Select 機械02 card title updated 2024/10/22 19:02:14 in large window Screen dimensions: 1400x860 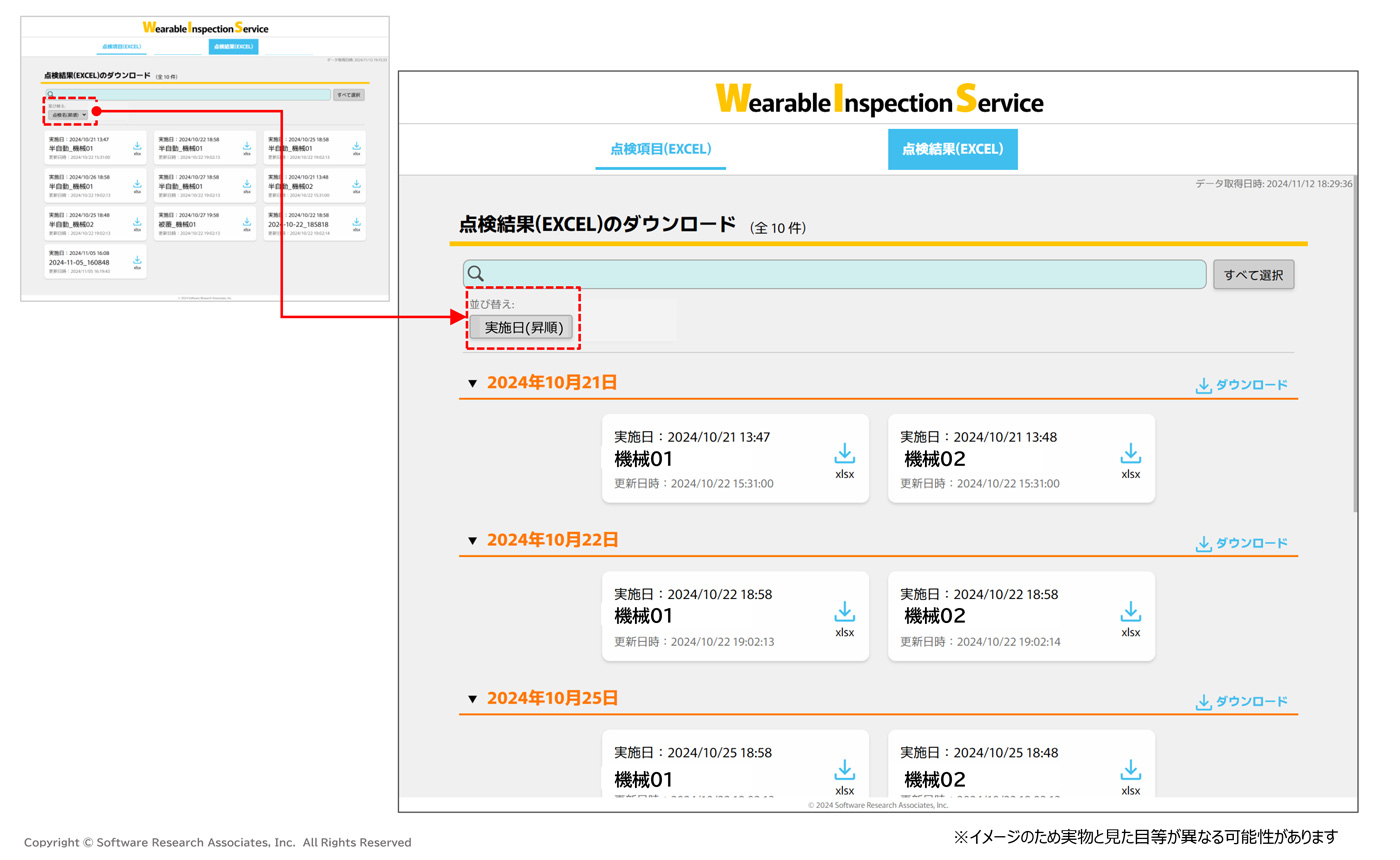[x=935, y=615]
